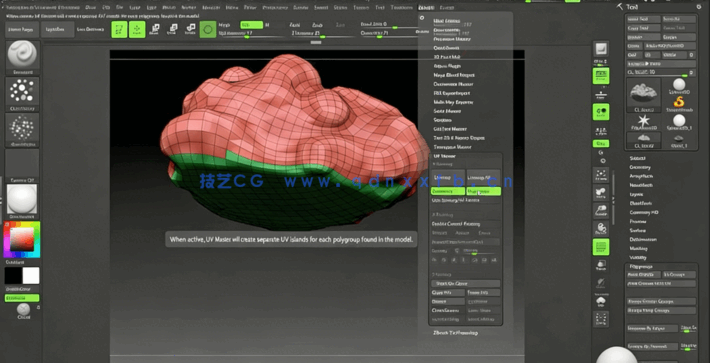Click the Unwrap button in UV Master
710x363 pixels.
[448, 177]
